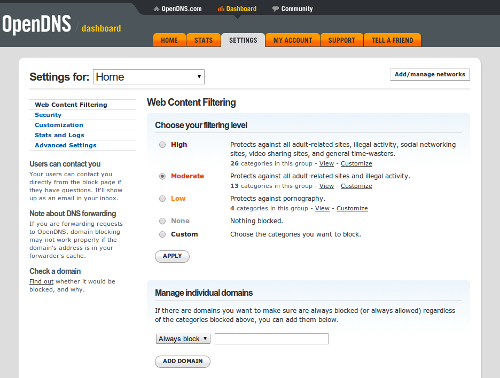Image resolution: width=500 pixels, height=378 pixels.
Task: Click the APPLY button
Action: pyautogui.click(x=172, y=256)
